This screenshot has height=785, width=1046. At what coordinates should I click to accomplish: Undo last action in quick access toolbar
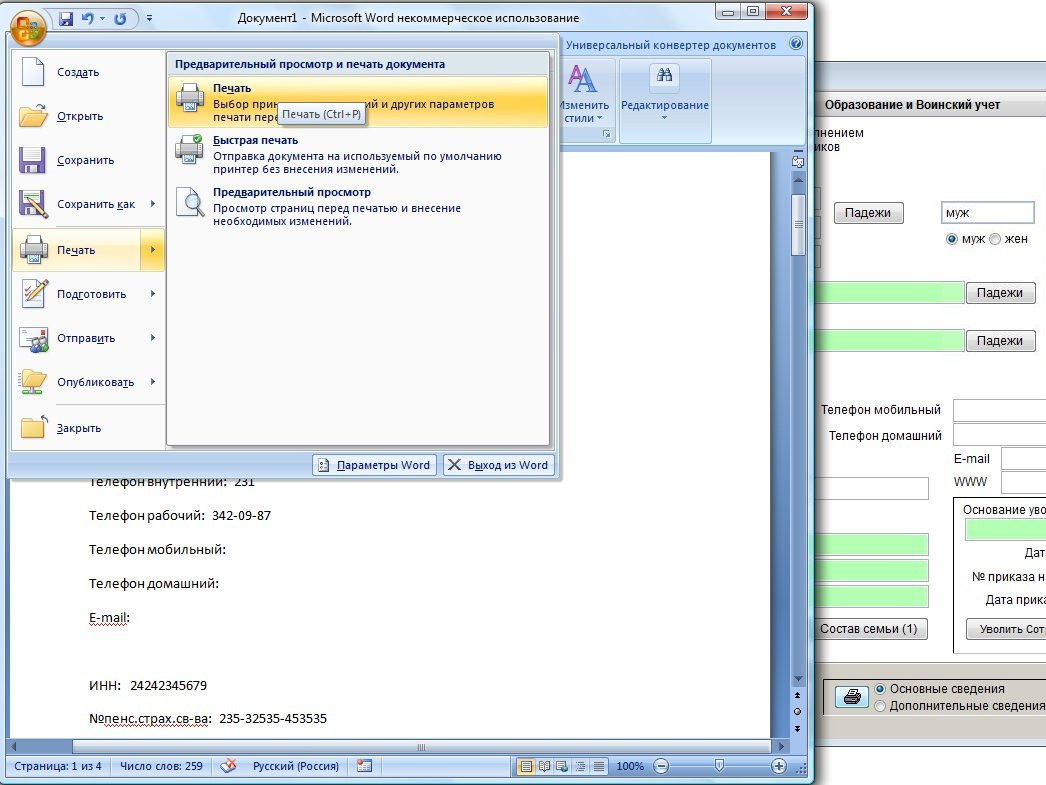coord(87,19)
